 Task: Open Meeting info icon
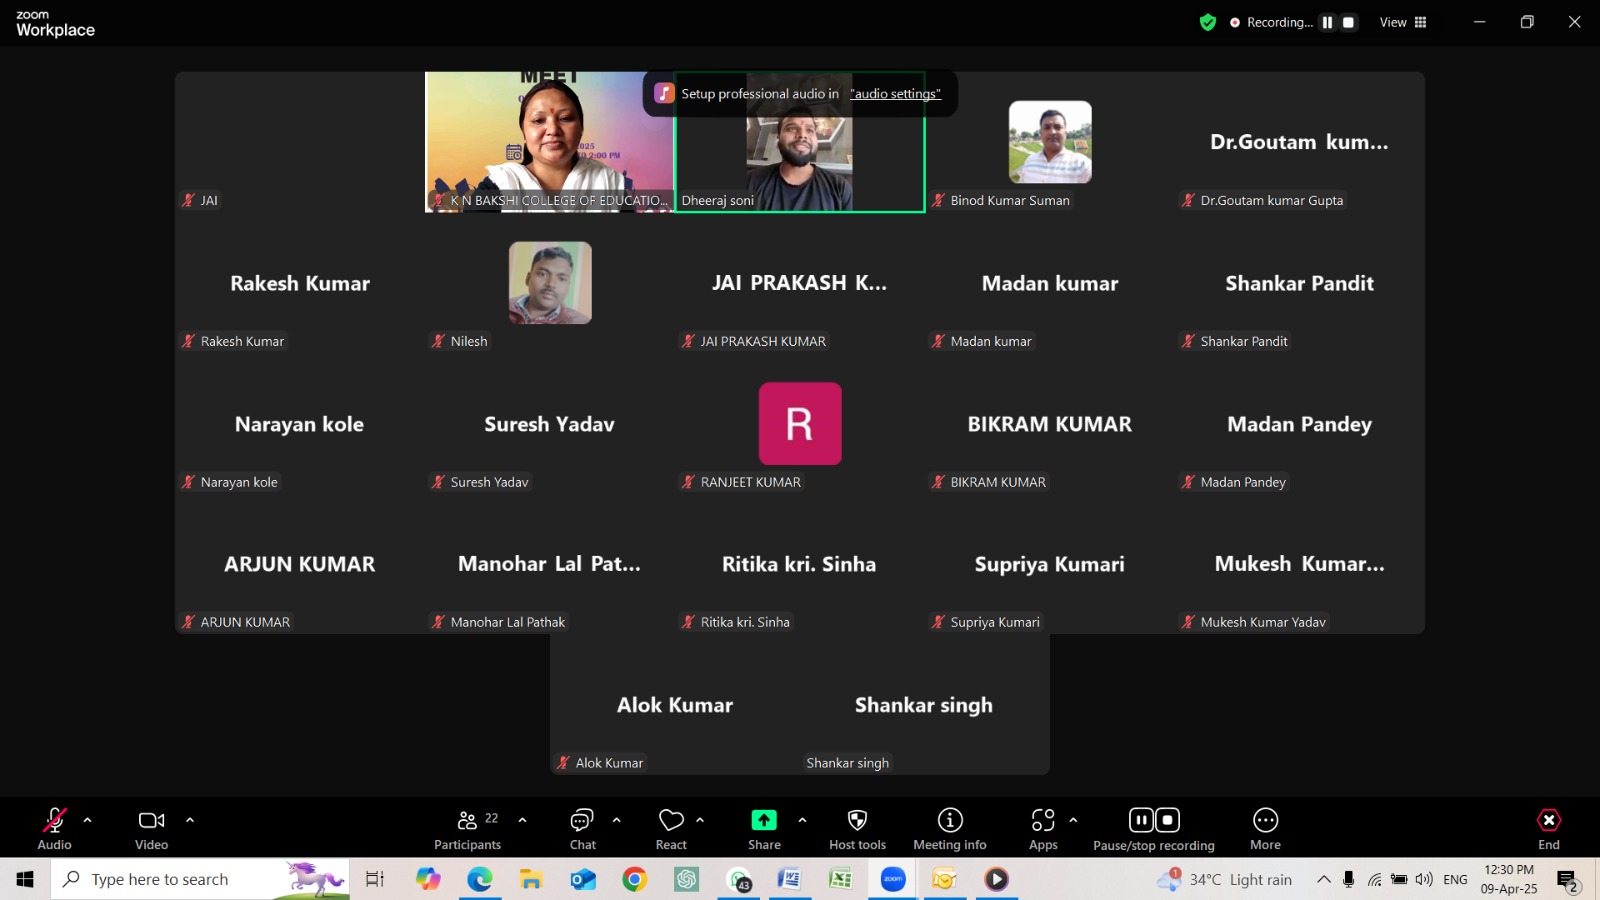[950, 820]
